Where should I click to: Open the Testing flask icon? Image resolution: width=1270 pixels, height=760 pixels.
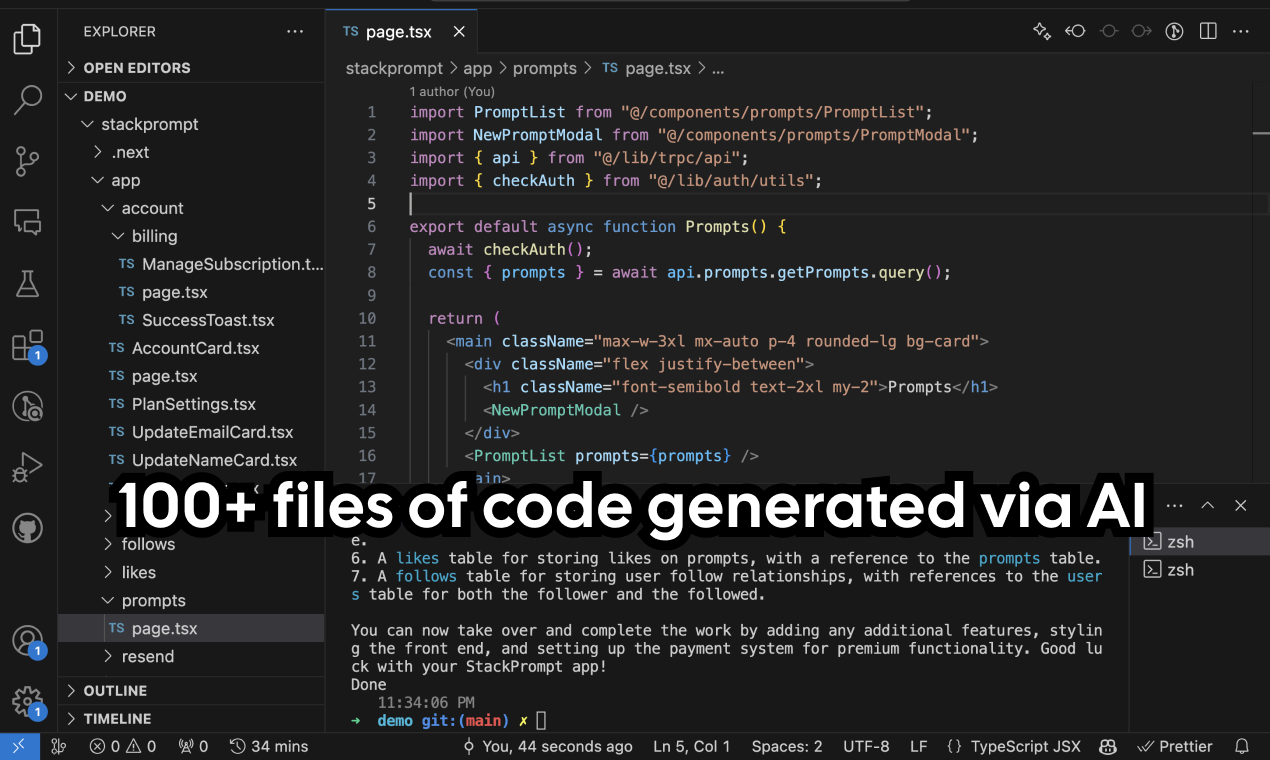pyautogui.click(x=27, y=284)
